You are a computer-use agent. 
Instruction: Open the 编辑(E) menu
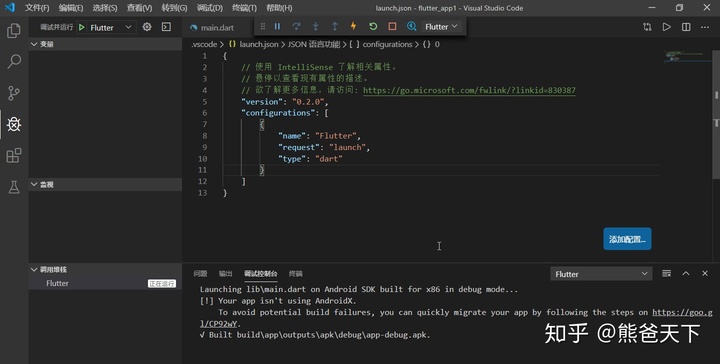coord(71,8)
